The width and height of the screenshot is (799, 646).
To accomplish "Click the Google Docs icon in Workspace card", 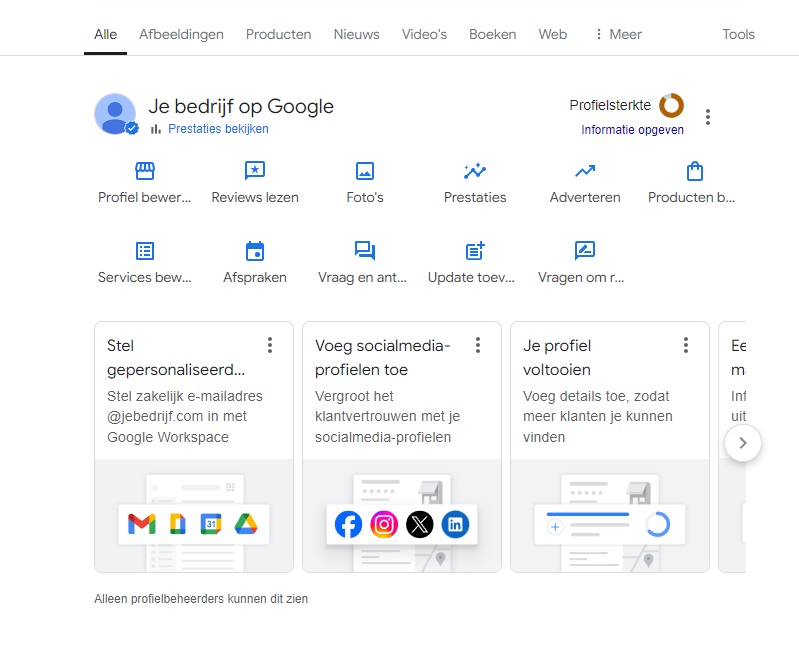I will pos(177,524).
